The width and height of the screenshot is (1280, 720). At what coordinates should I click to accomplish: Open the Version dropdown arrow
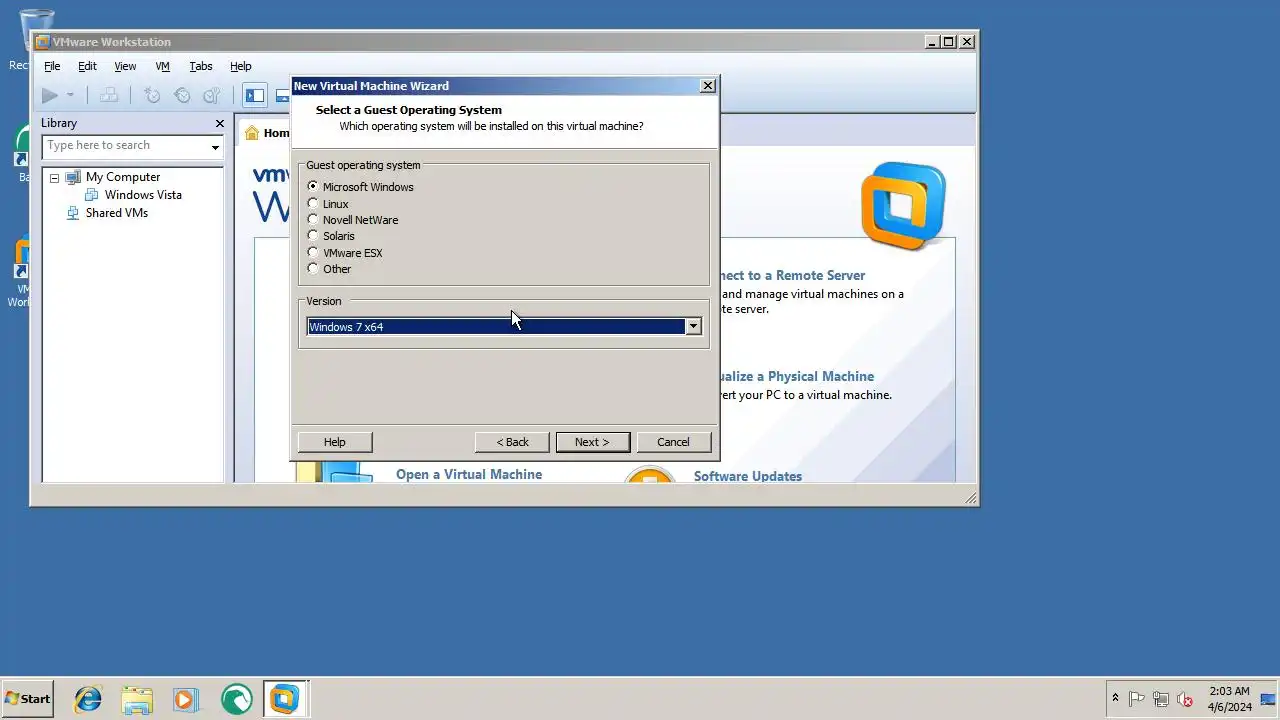tap(693, 327)
